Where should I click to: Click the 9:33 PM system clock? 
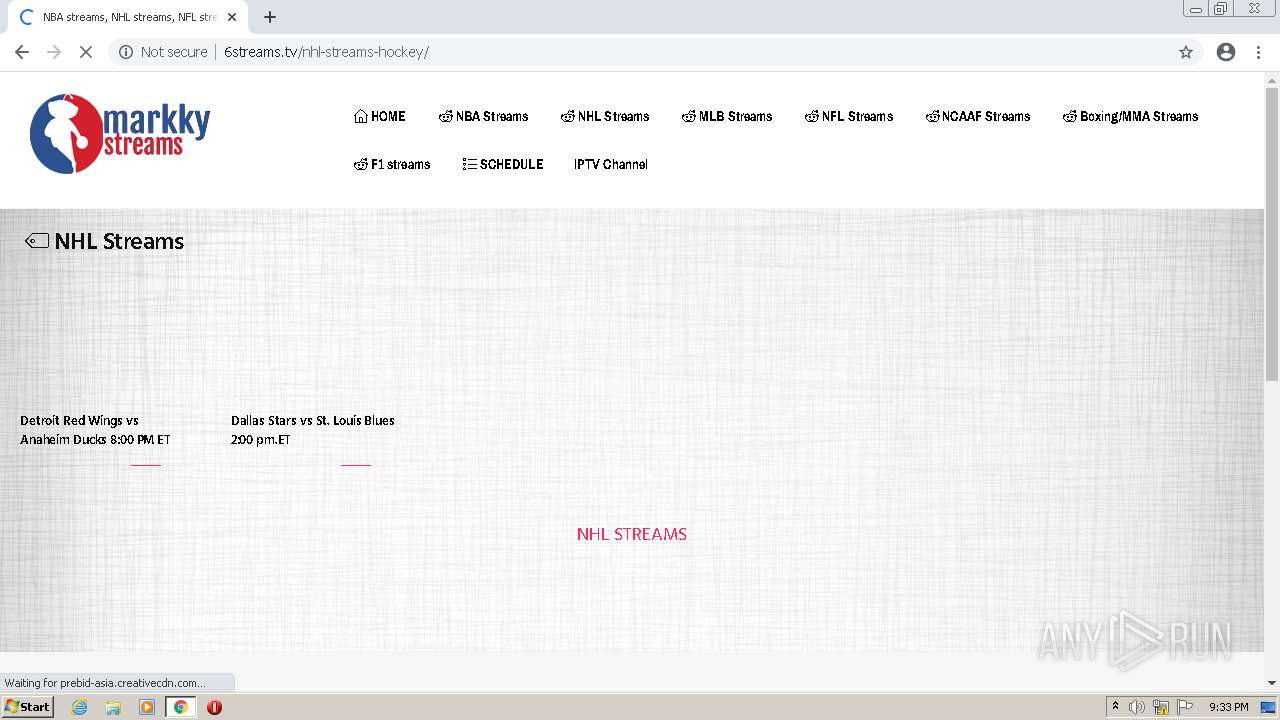tap(1228, 707)
